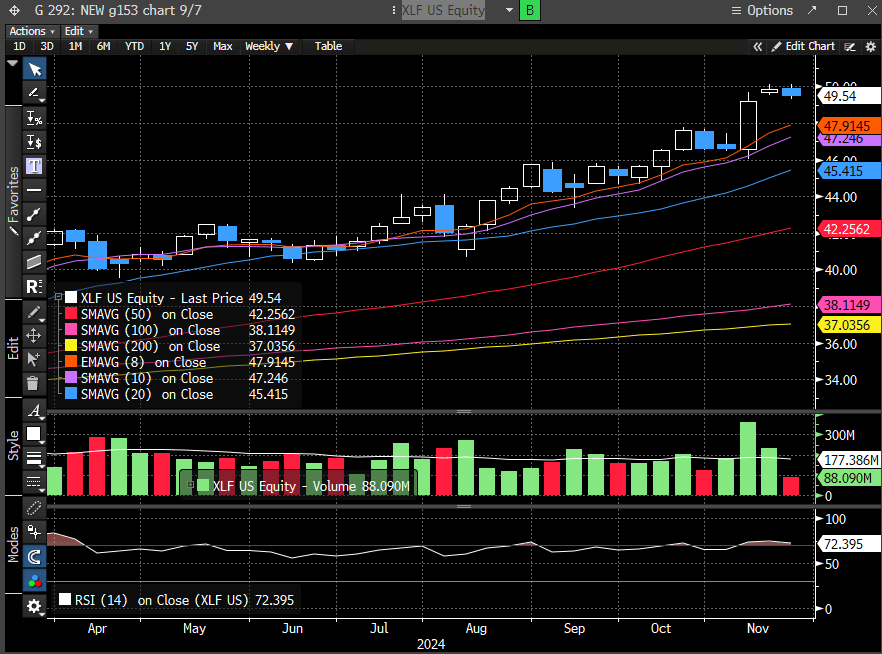Click the divider handle above RSI panel
This screenshot has width=882, height=654.
464,507
